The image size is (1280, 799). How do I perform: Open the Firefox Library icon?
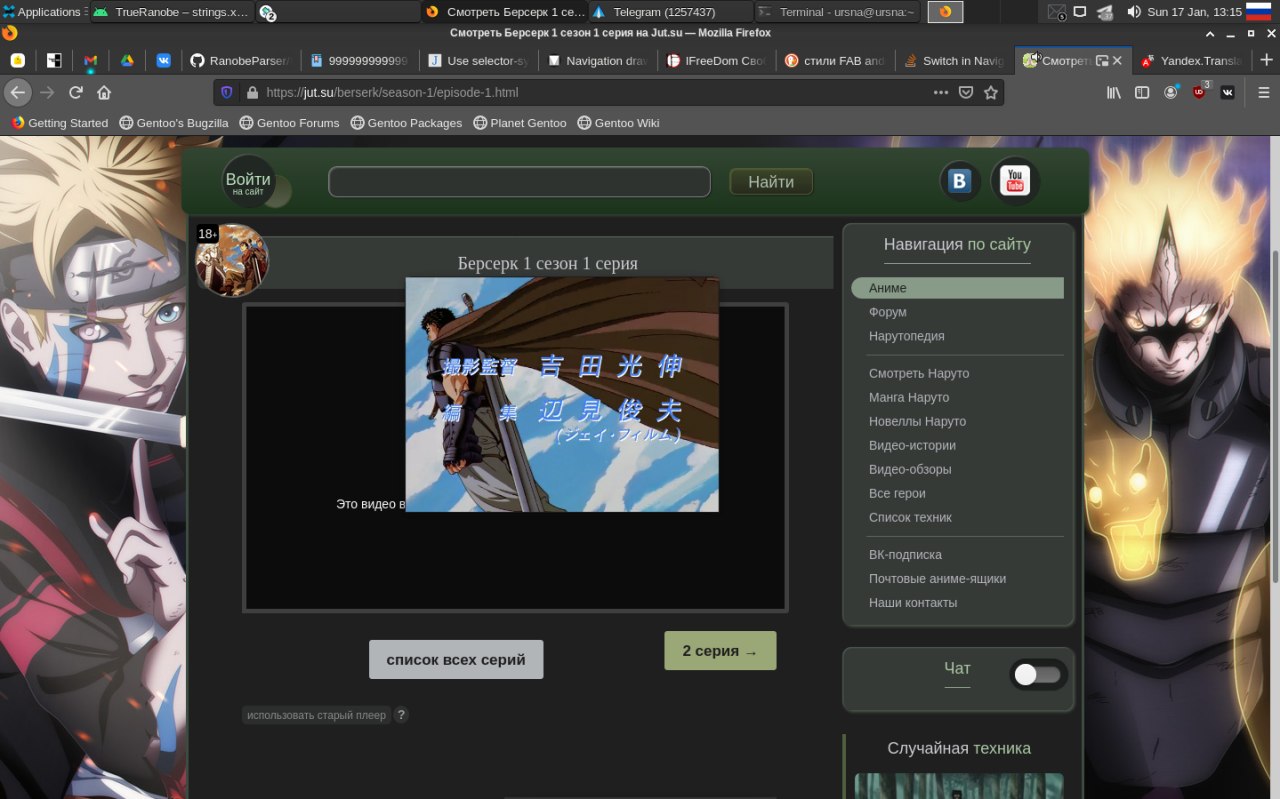[1113, 92]
